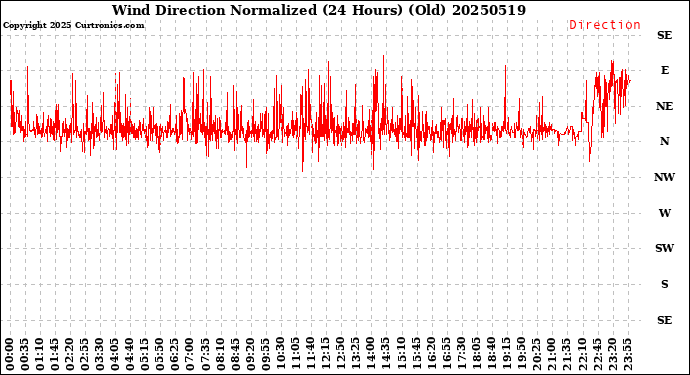Click the 04:40 time label
690x375 pixels.
(x=130, y=355)
